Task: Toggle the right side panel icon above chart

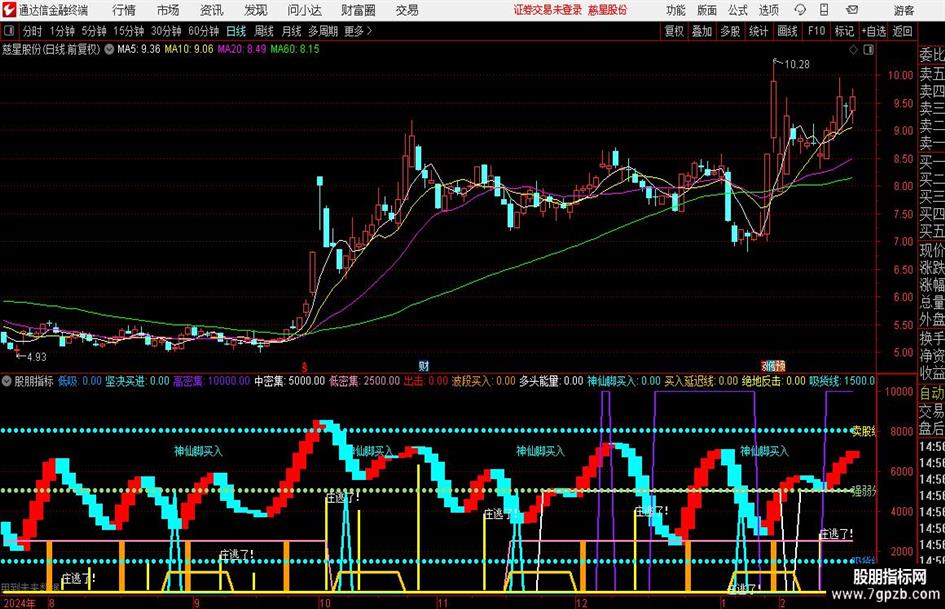Action: coord(868,49)
